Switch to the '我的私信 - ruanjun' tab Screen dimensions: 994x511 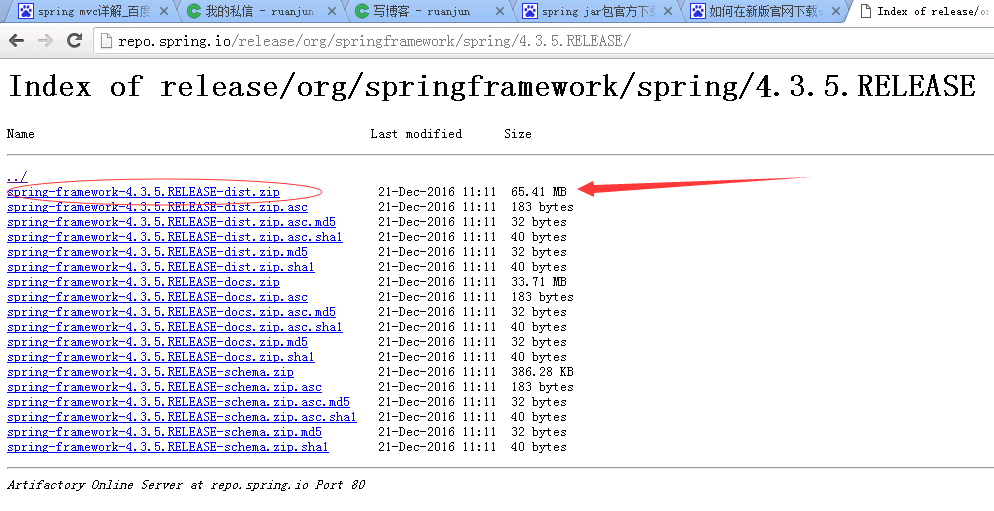[260, 11]
